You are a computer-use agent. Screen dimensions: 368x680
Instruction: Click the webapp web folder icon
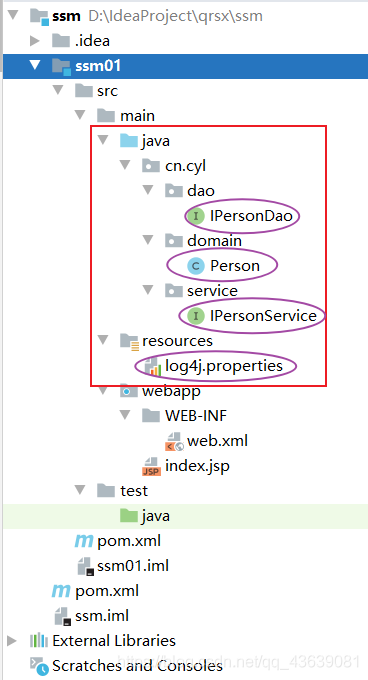click(x=128, y=390)
